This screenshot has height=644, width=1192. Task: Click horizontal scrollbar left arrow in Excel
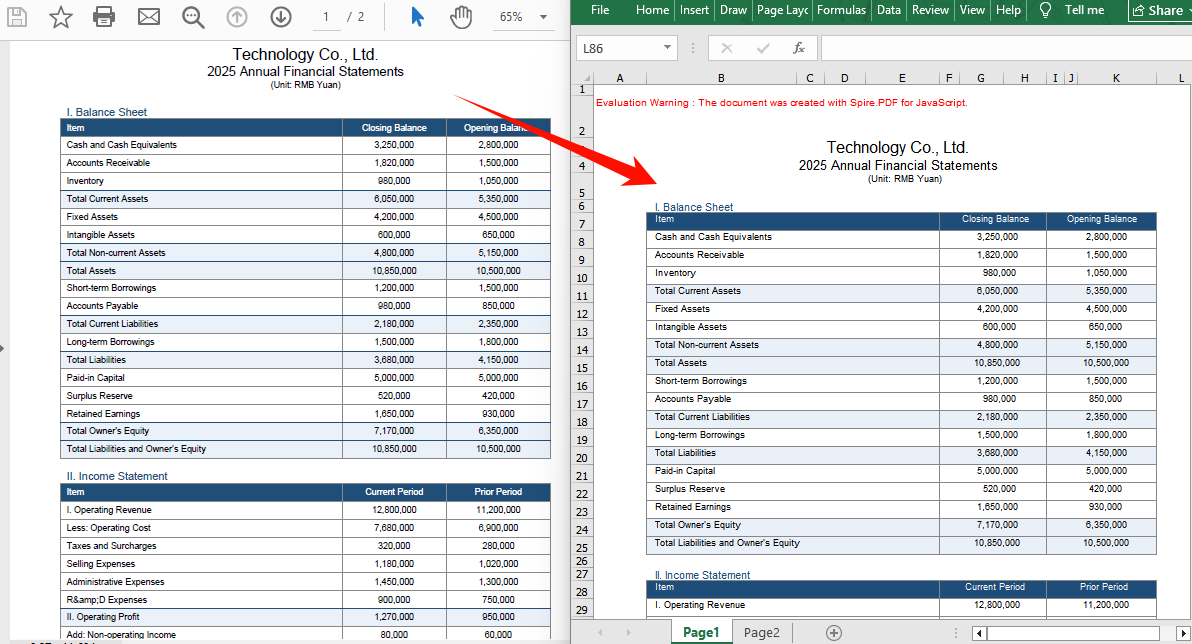pos(979,633)
